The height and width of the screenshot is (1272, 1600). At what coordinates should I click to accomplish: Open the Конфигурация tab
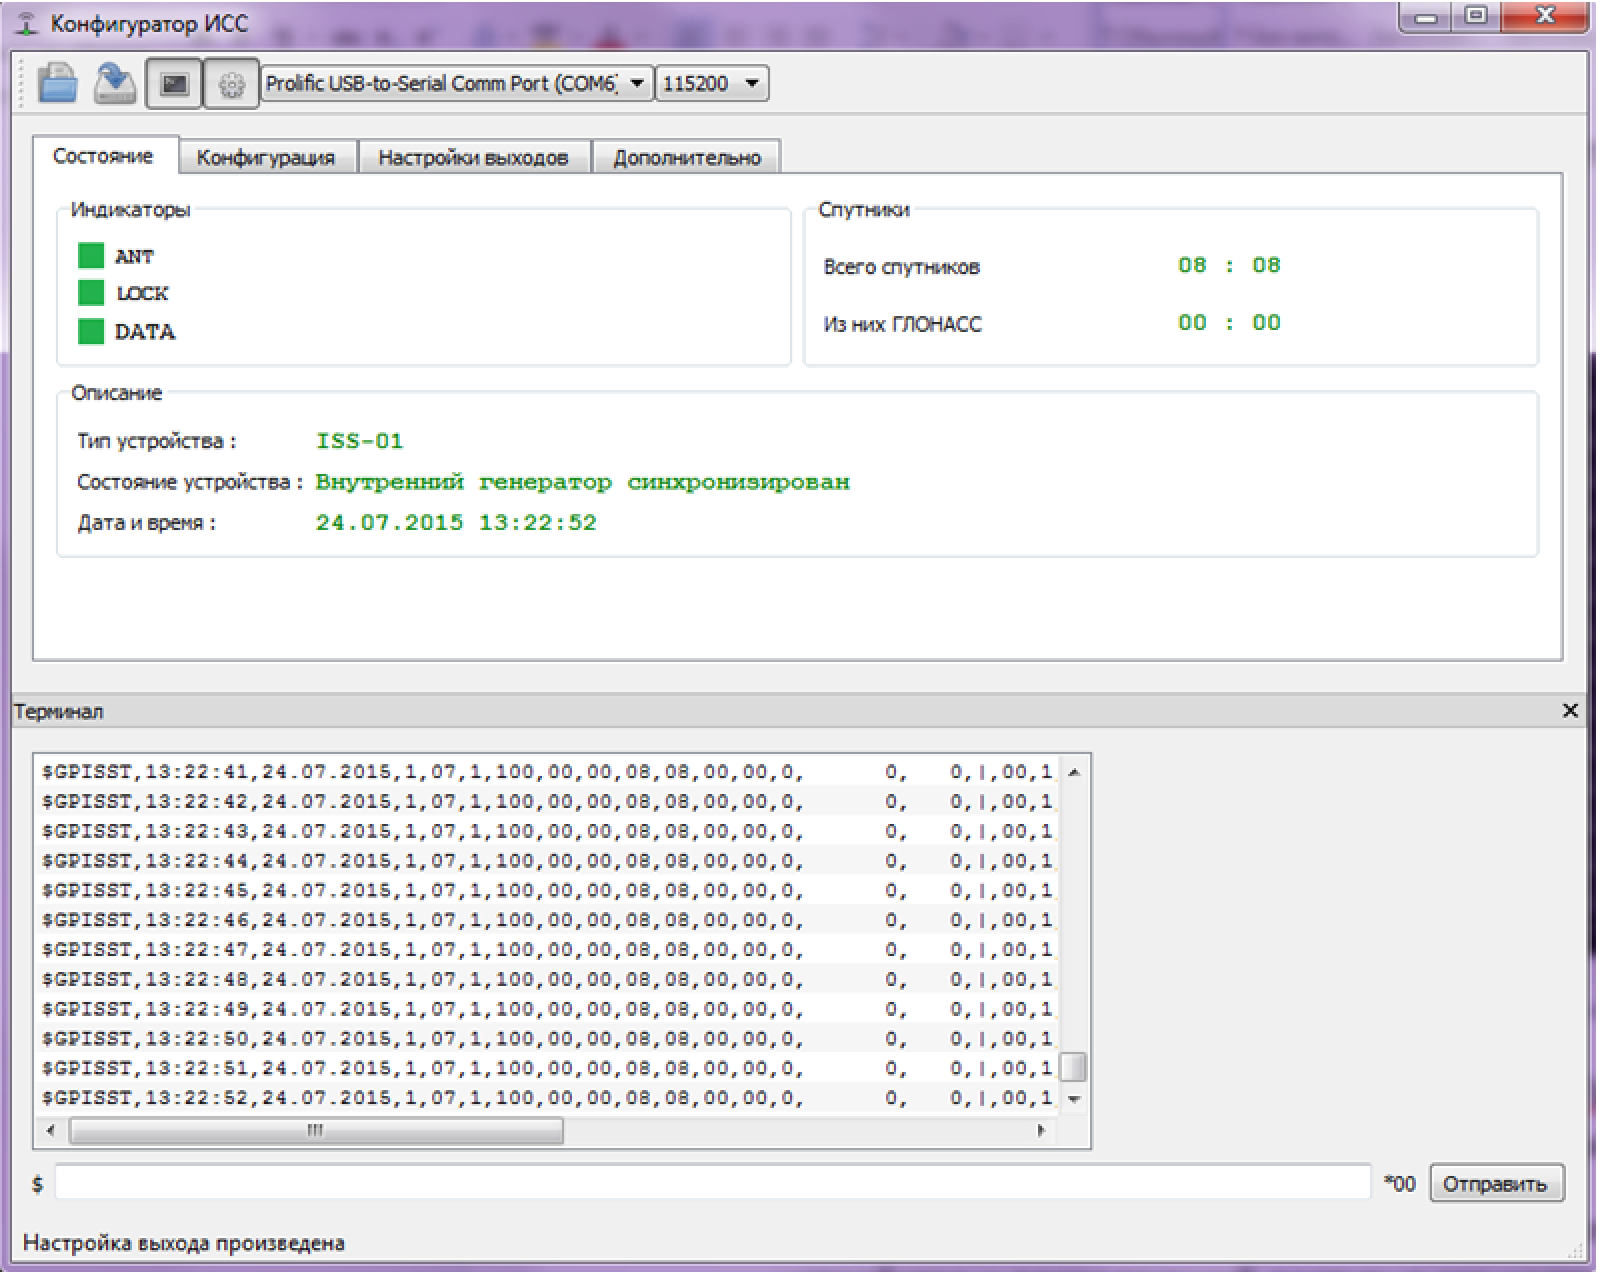coord(266,157)
